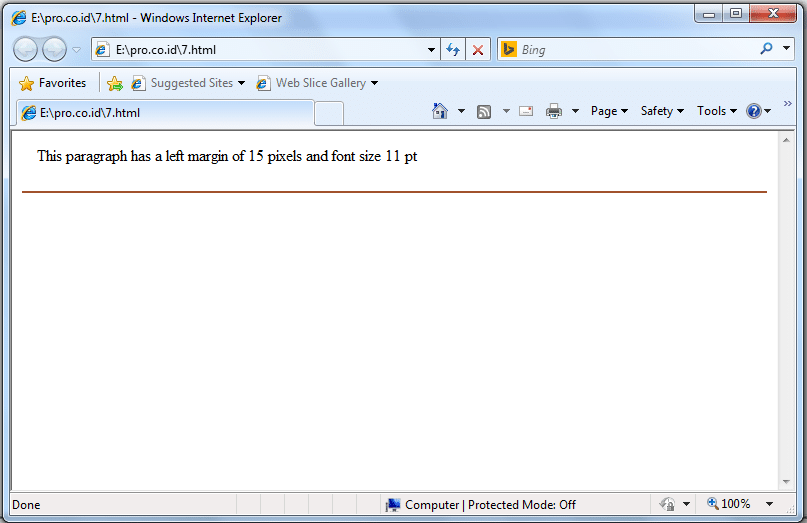Expand the address bar history dropdown arrow
Image resolution: width=807 pixels, height=523 pixels.
[431, 50]
